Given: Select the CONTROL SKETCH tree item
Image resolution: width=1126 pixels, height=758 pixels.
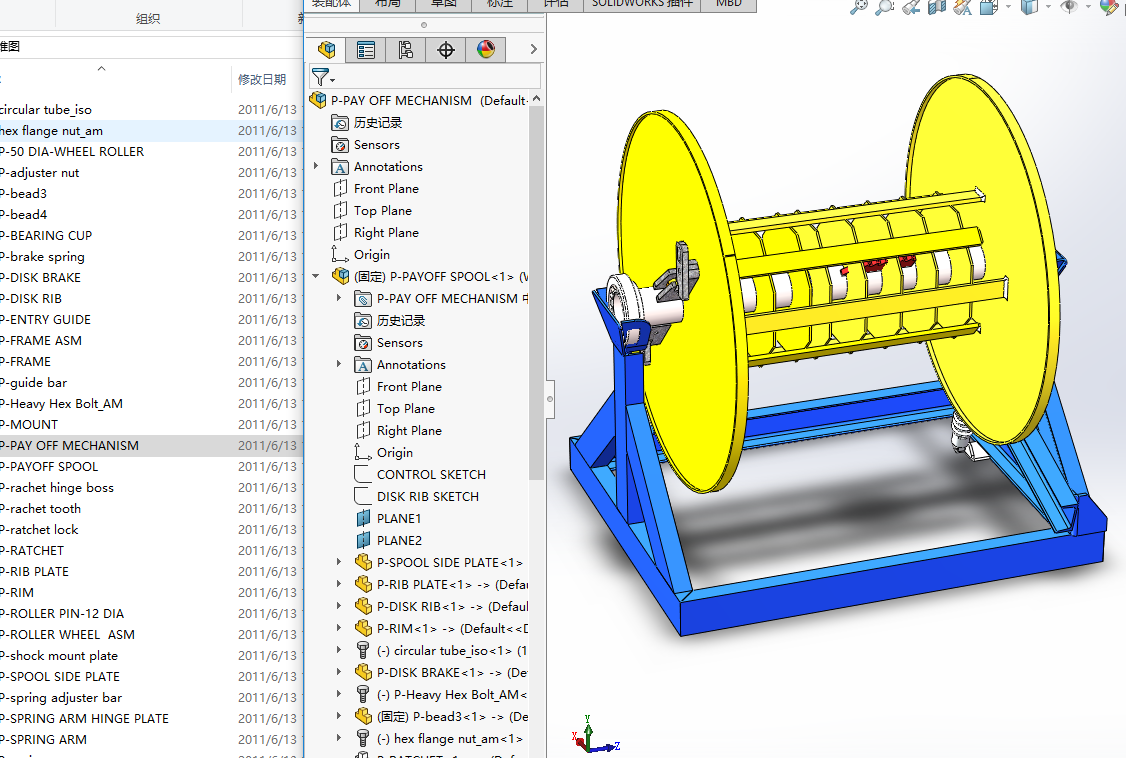Looking at the screenshot, I should (431, 475).
